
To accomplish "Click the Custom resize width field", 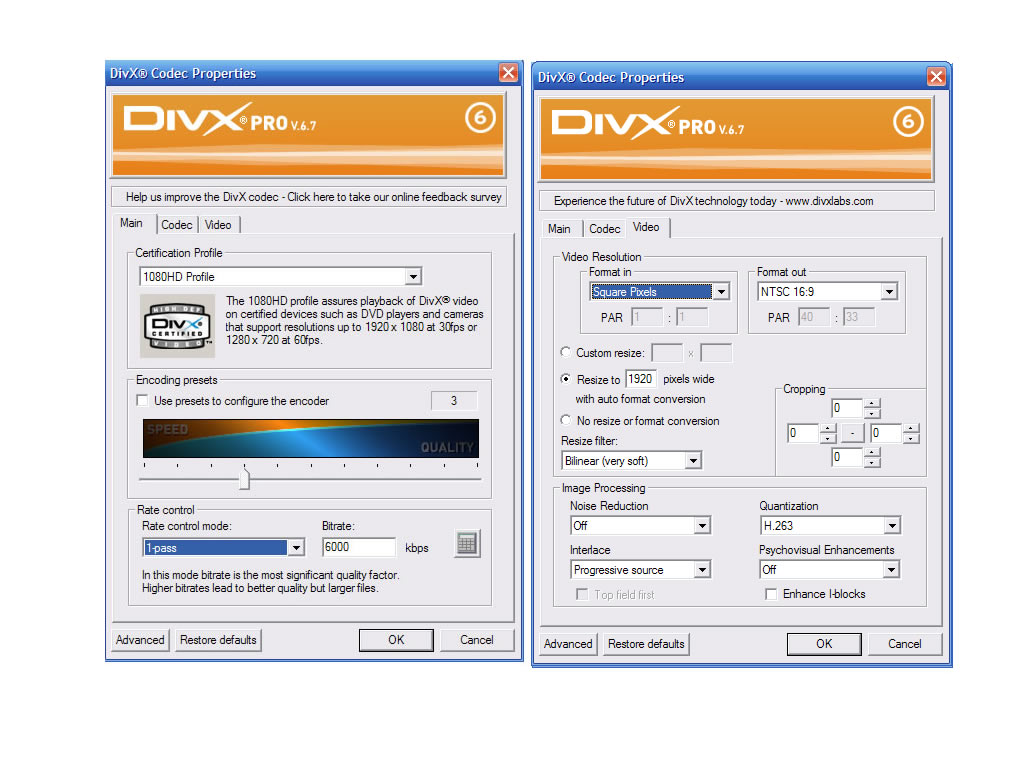I will click(667, 353).
